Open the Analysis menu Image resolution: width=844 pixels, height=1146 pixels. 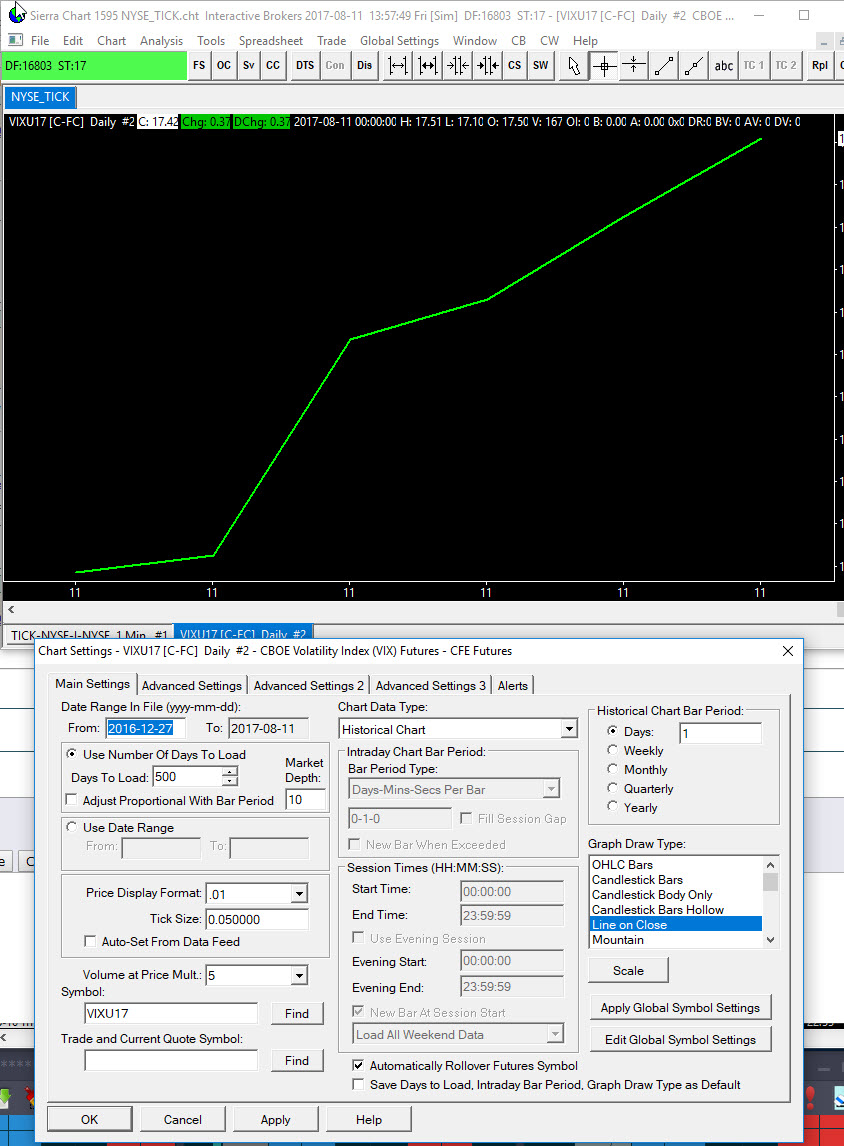(161, 41)
